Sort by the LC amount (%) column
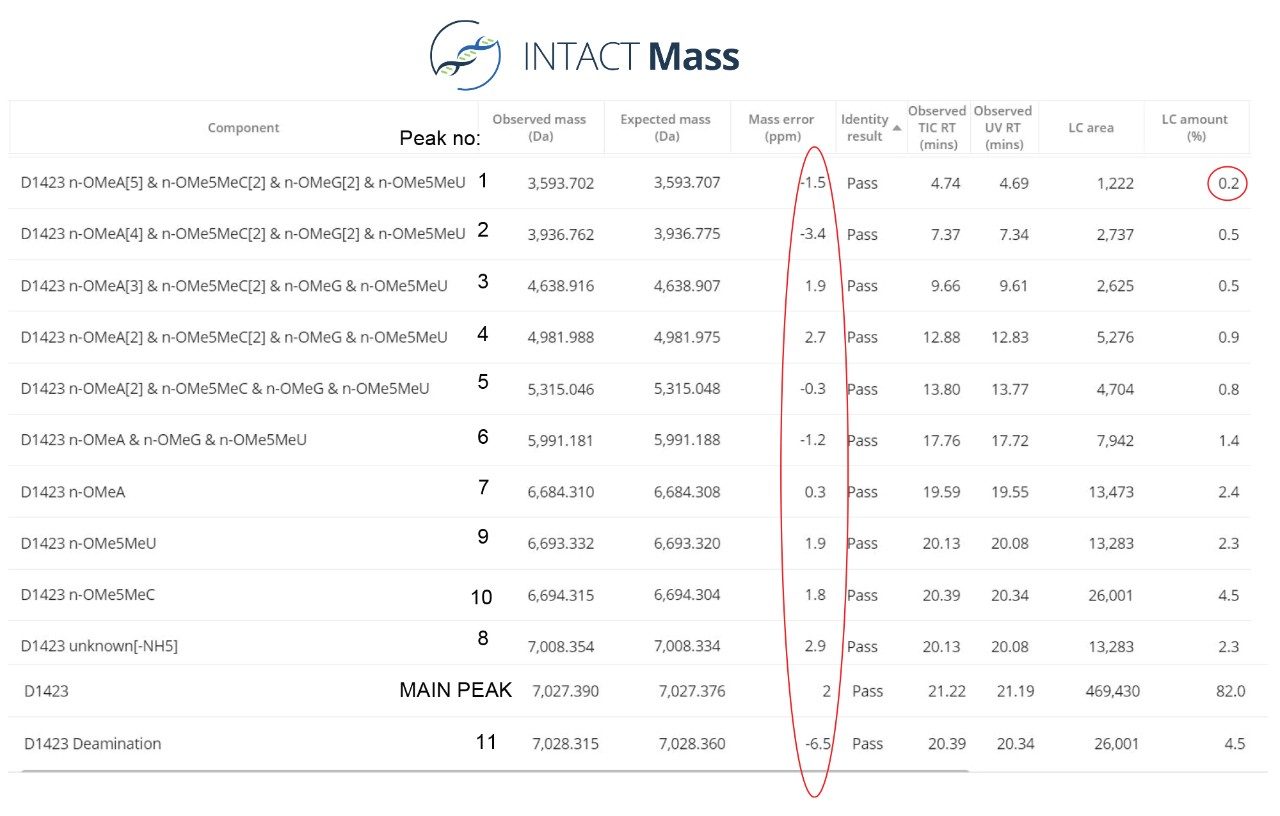Screen dimensions: 1280x816 click(x=1195, y=127)
